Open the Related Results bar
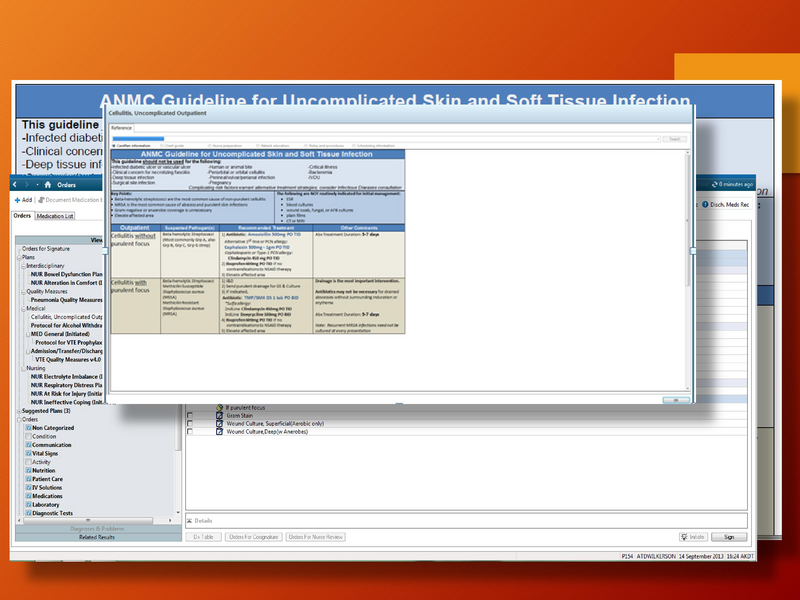800x600 pixels. 98,537
